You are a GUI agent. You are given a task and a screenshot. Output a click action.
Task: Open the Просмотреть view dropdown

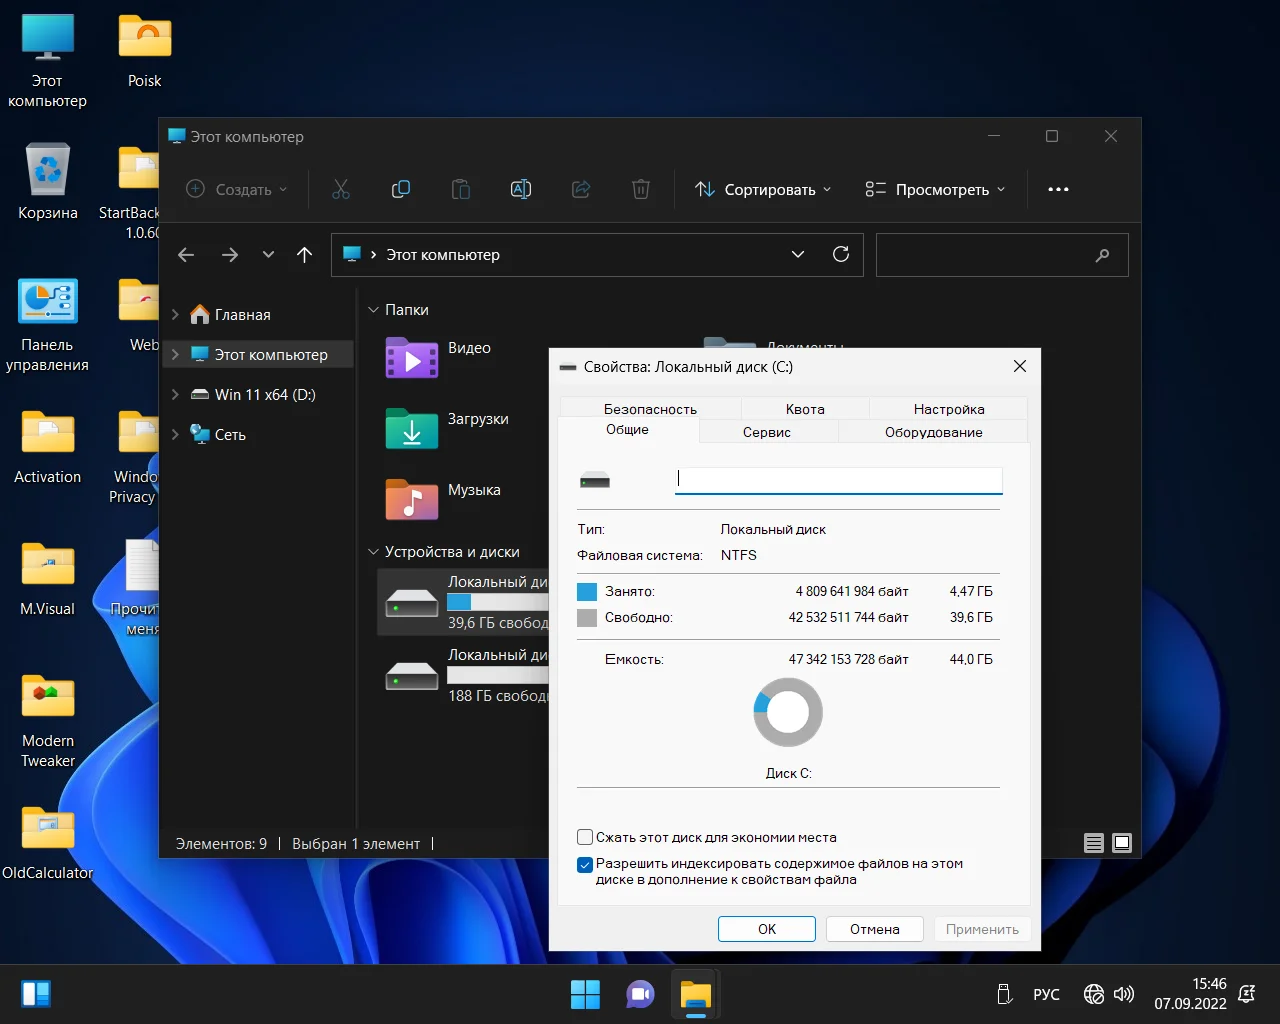935,189
